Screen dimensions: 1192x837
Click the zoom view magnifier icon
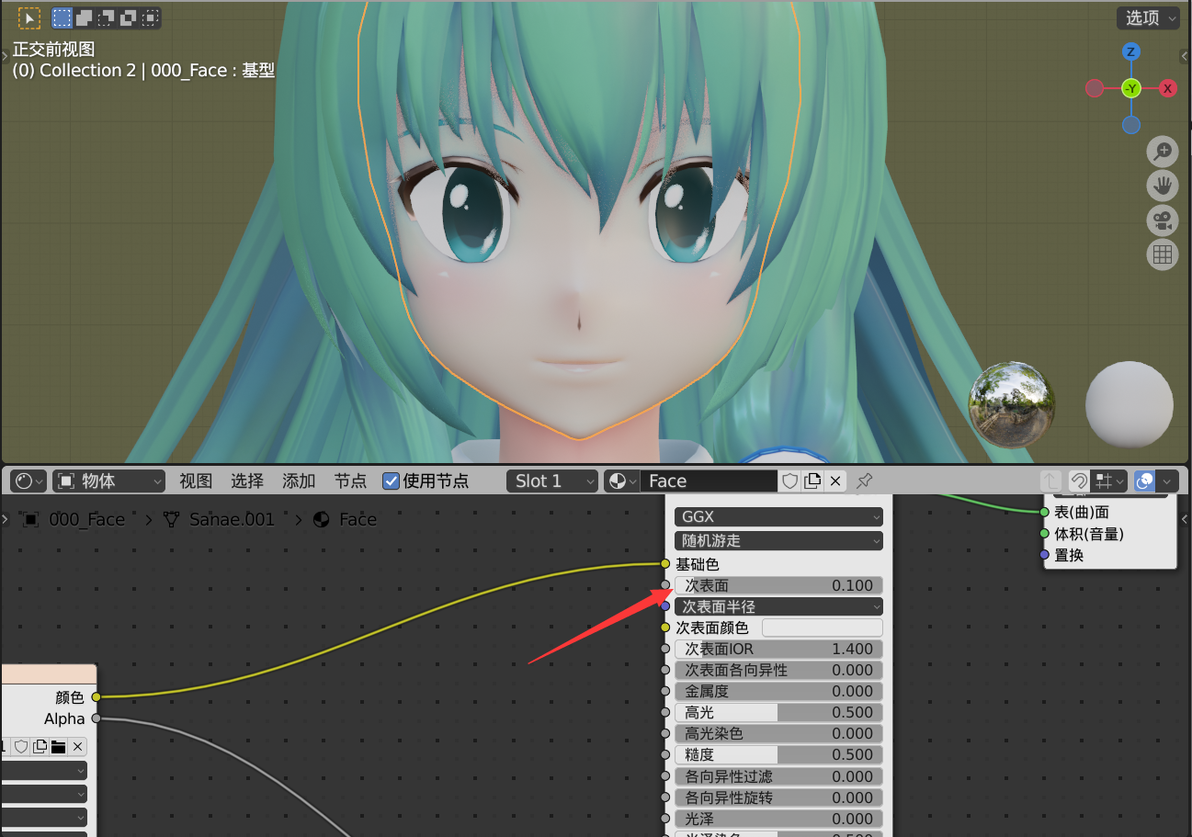click(1162, 151)
